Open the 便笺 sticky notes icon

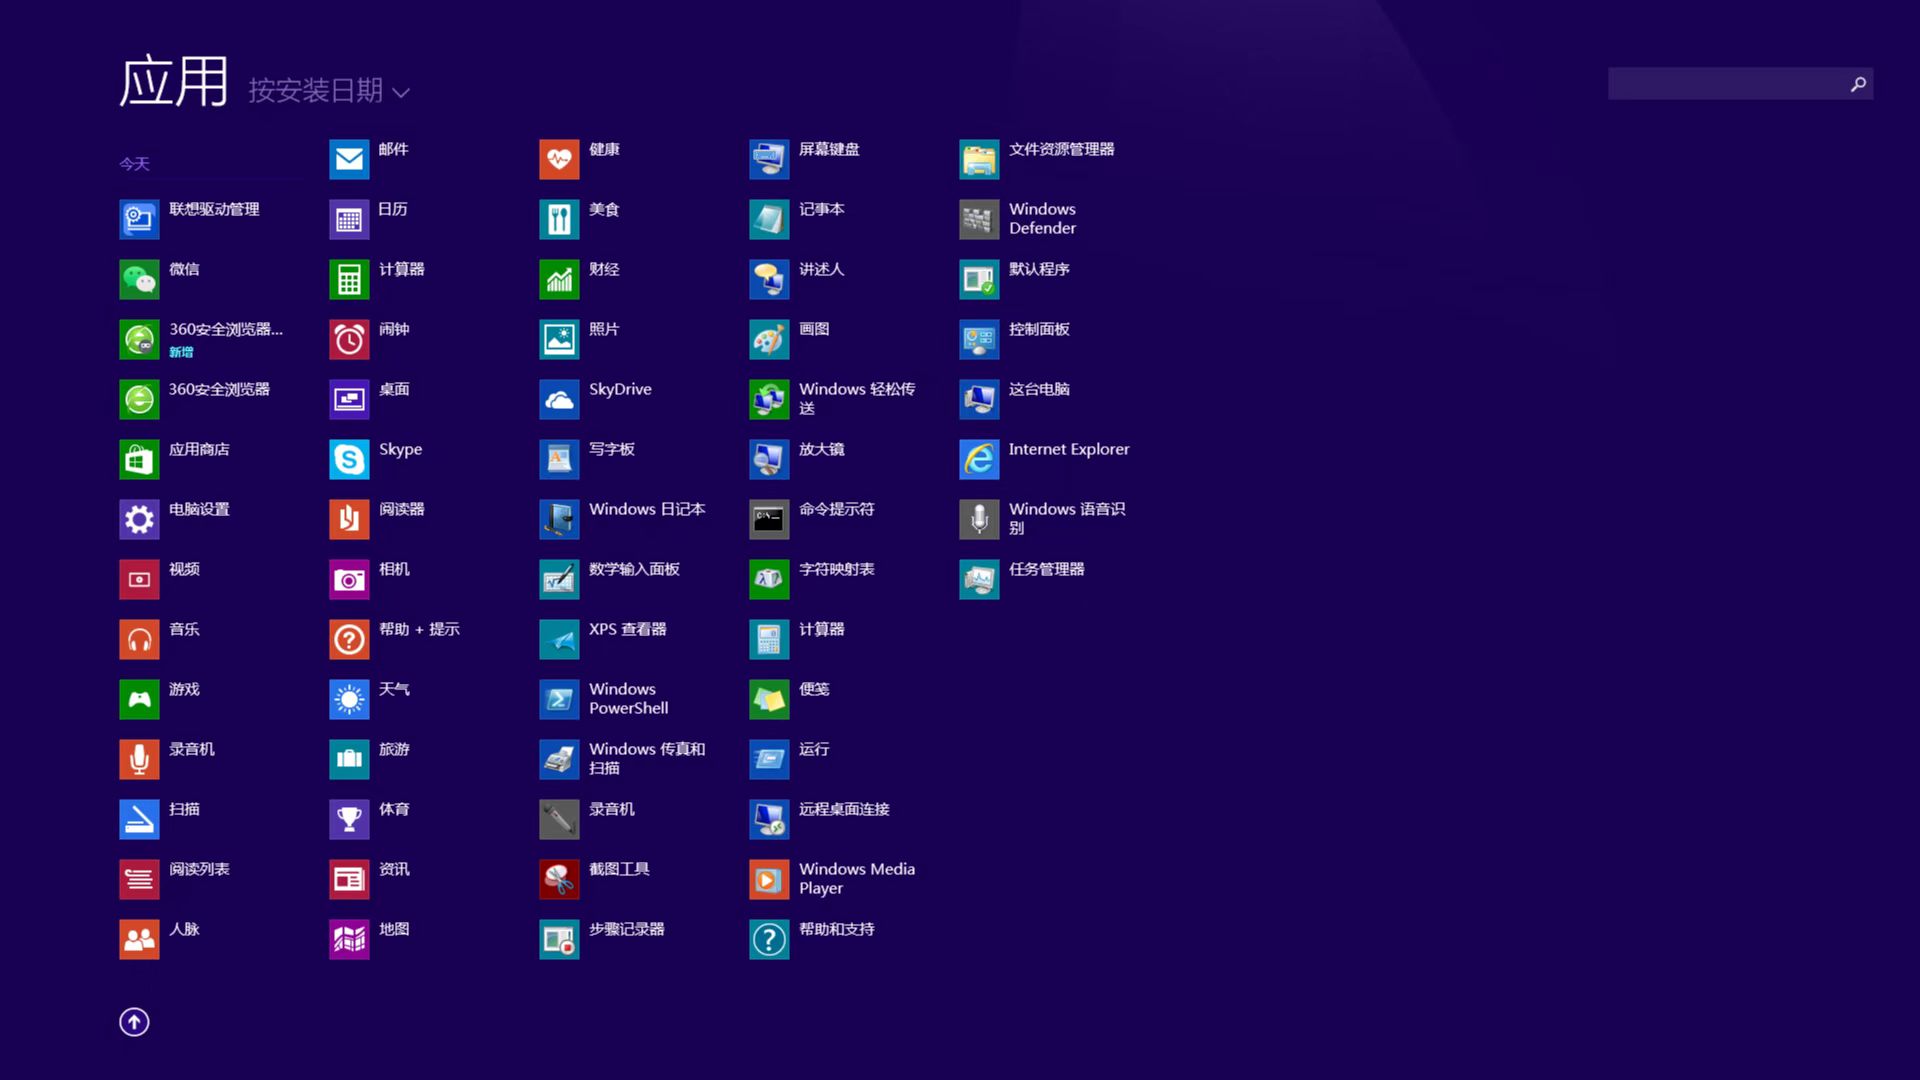(769, 699)
